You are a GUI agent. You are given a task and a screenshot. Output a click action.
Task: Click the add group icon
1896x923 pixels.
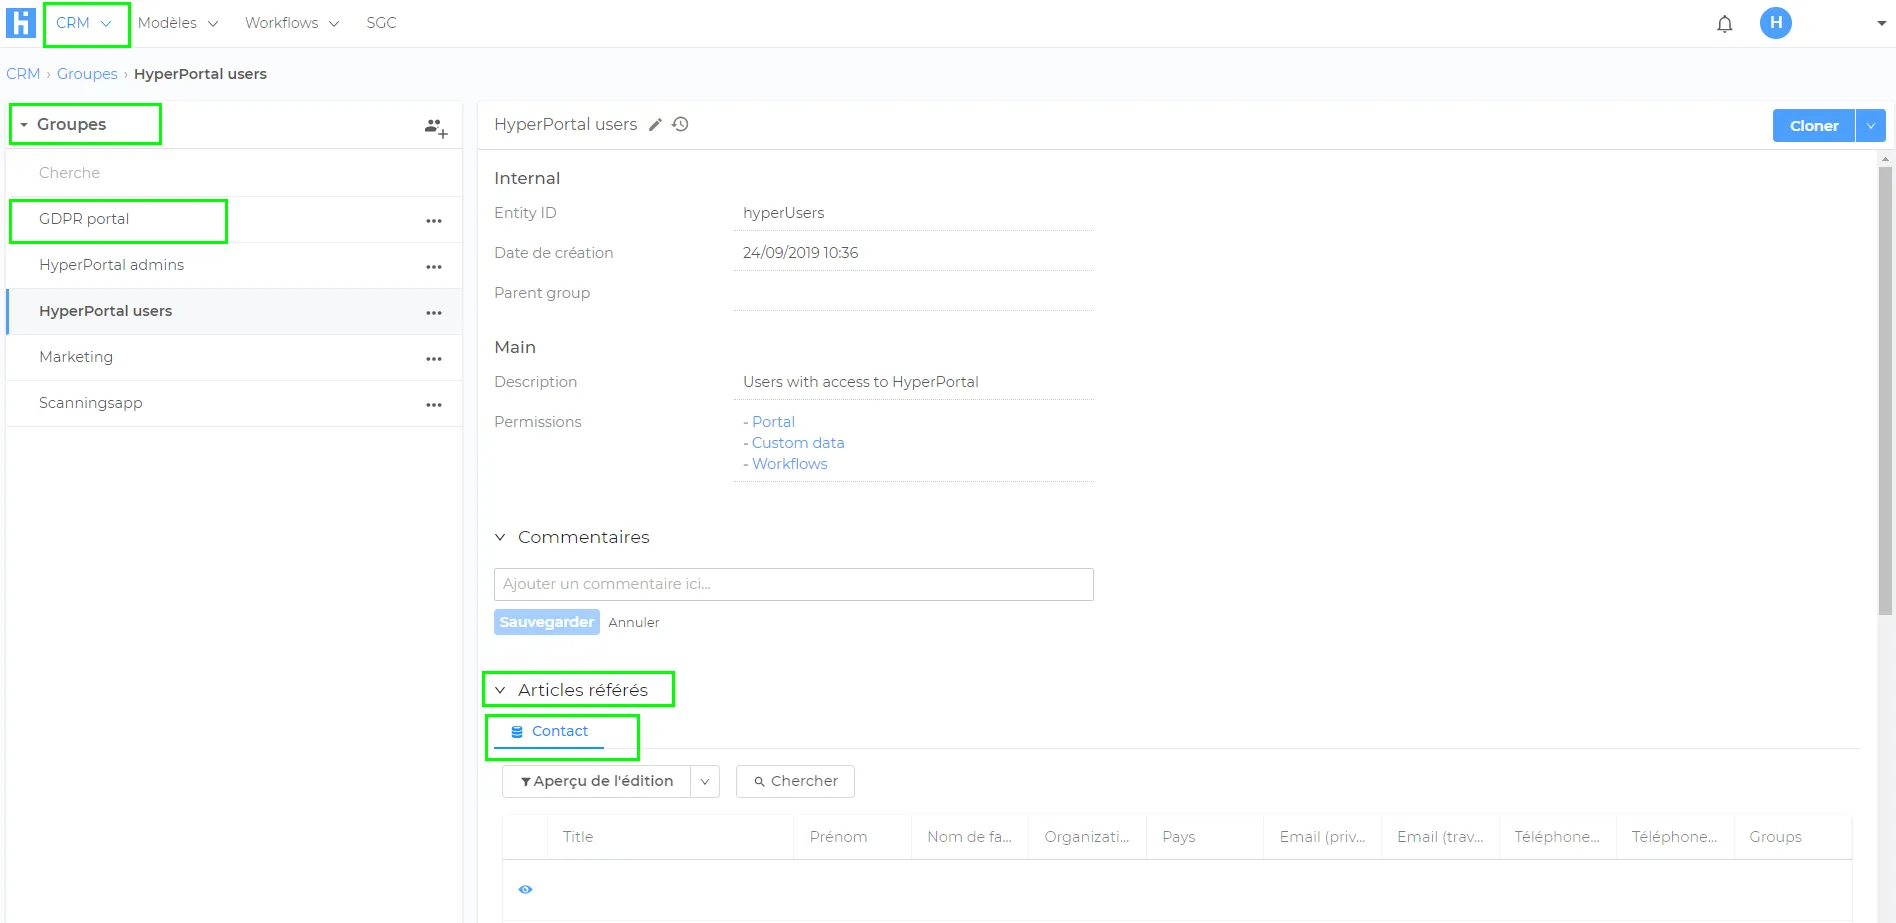pos(435,127)
